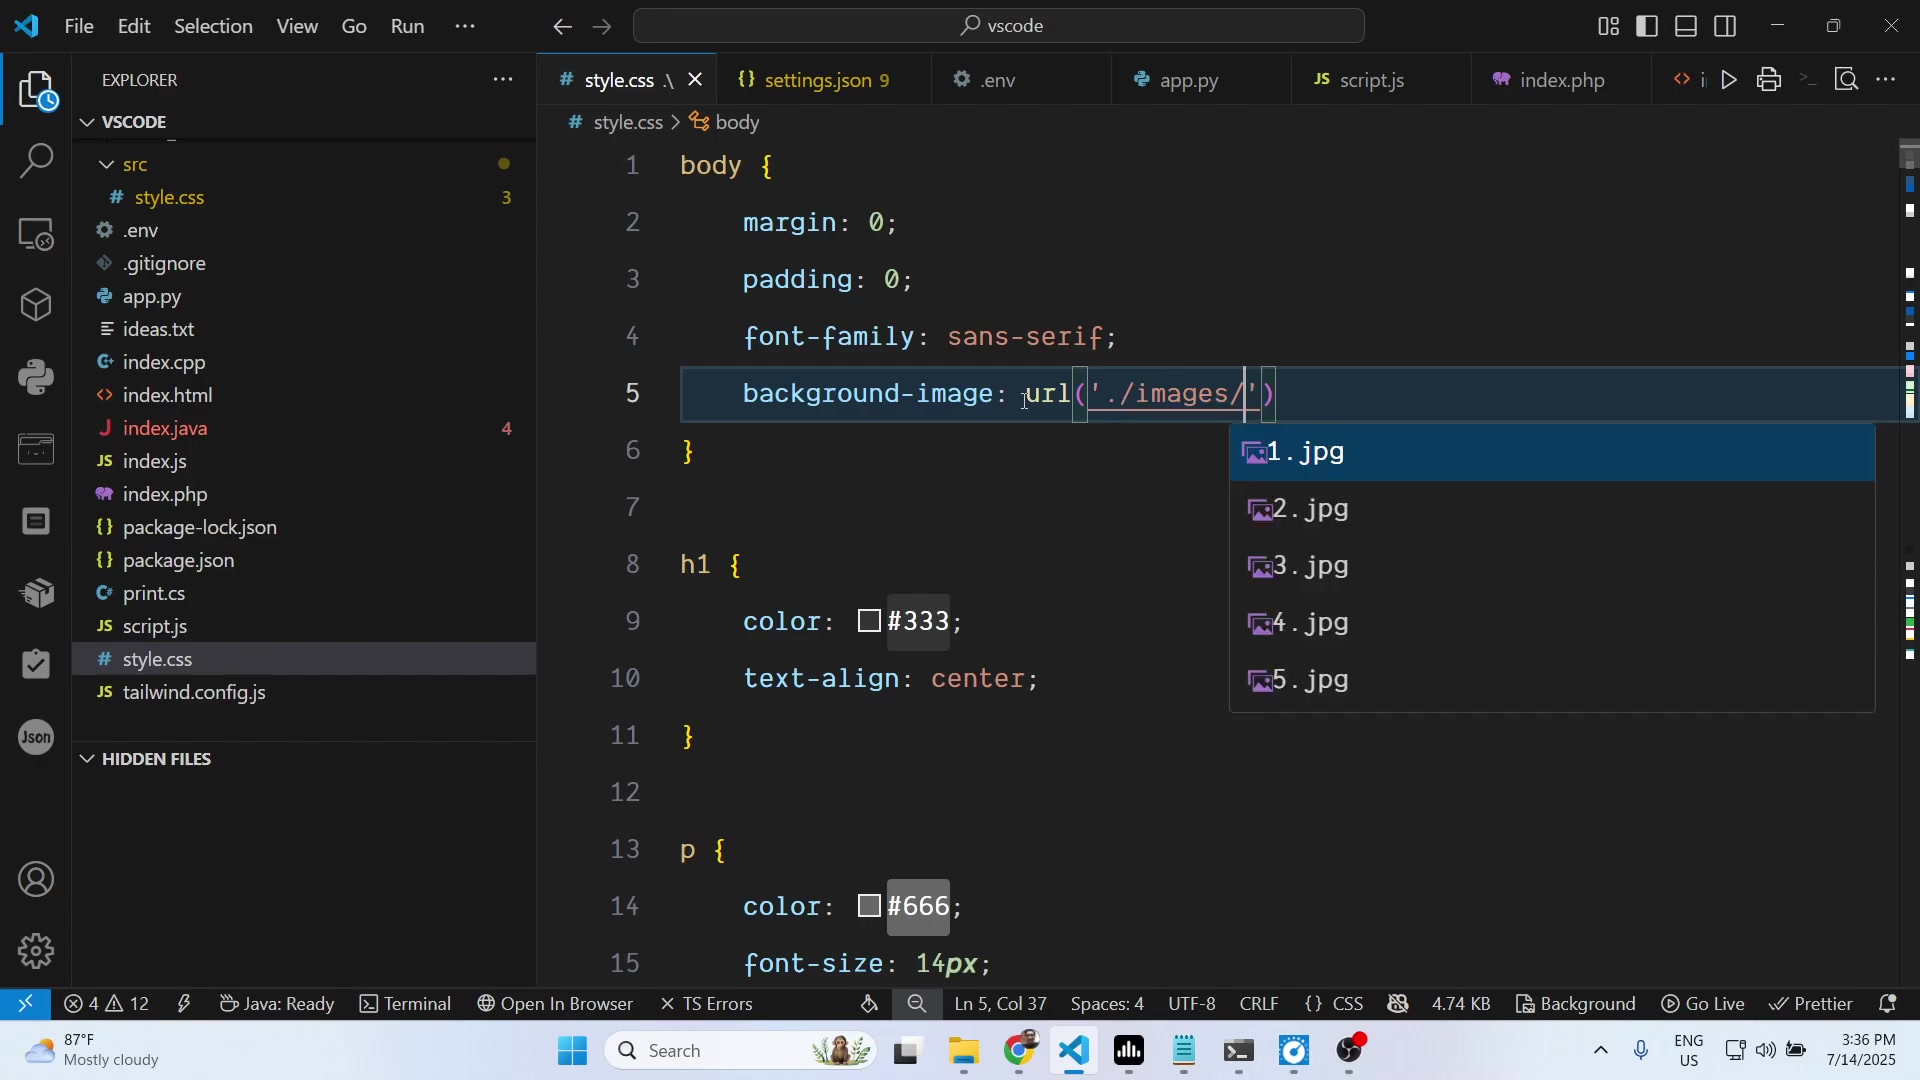Image resolution: width=1920 pixels, height=1080 pixels.
Task: Open color picker for #666 swatch
Action: pos(869,907)
